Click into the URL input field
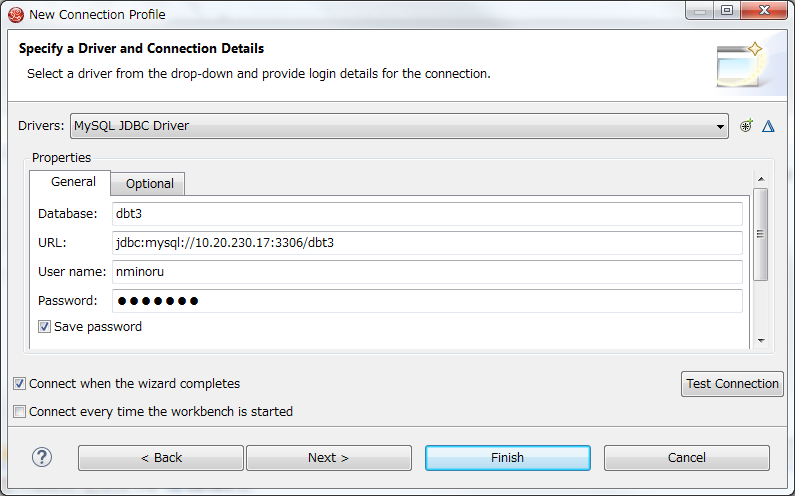The width and height of the screenshot is (795, 496). coord(427,242)
